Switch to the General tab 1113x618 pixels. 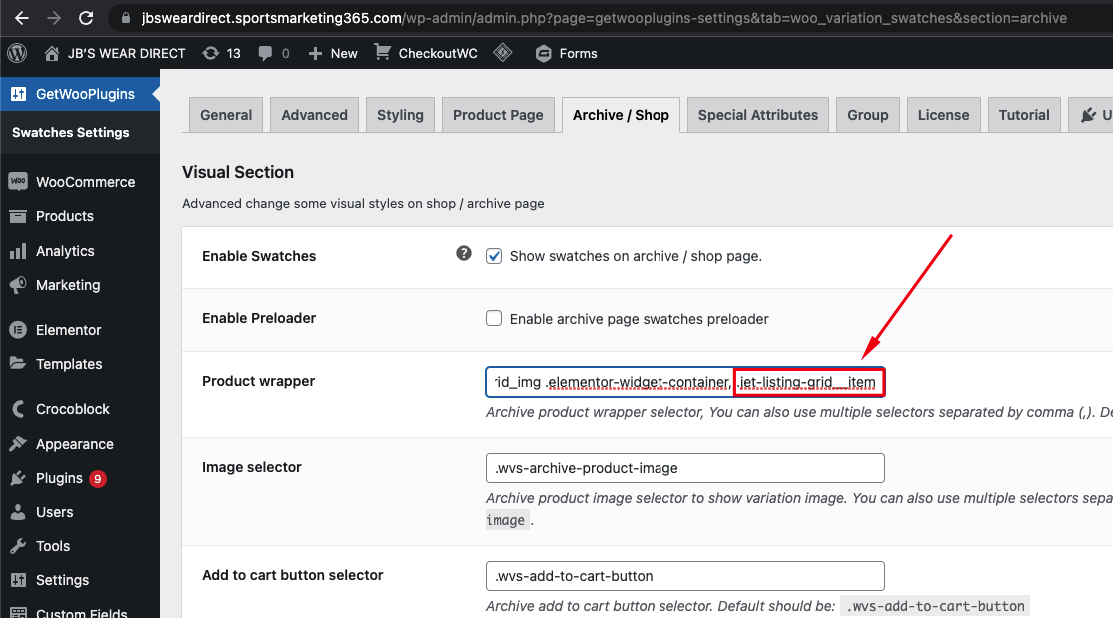click(x=226, y=115)
